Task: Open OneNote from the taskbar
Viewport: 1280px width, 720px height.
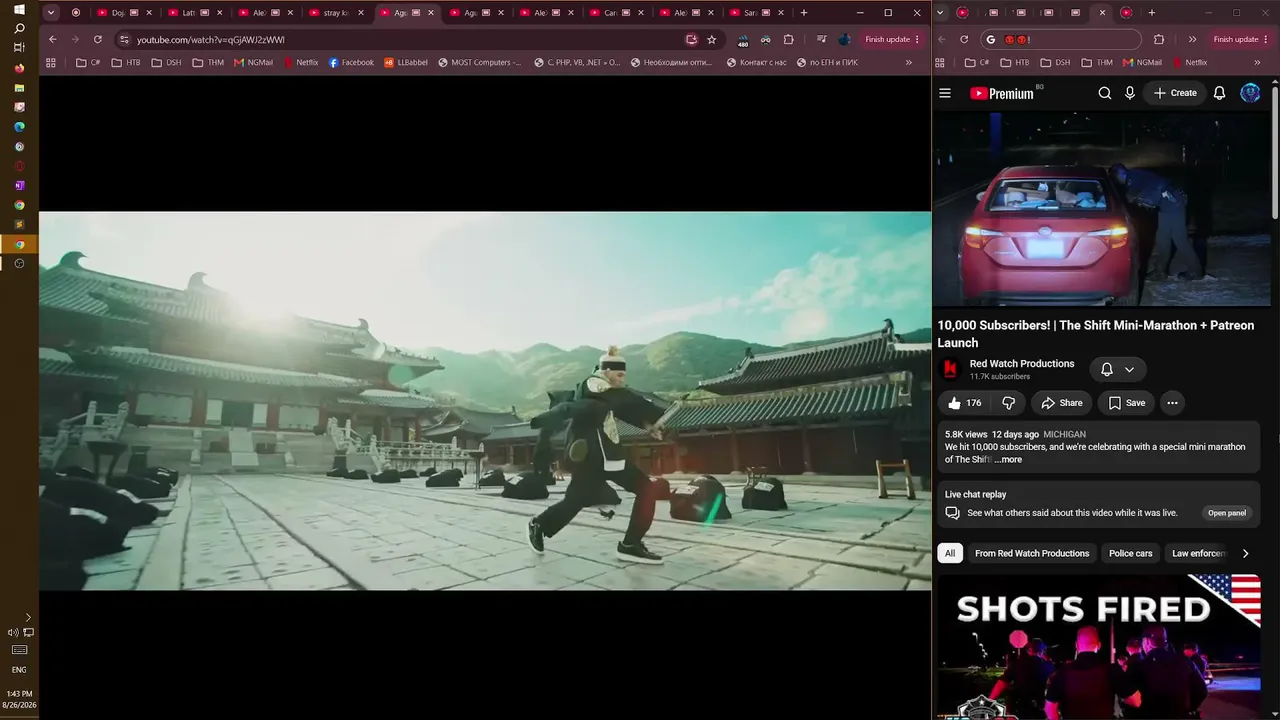Action: pos(19,185)
